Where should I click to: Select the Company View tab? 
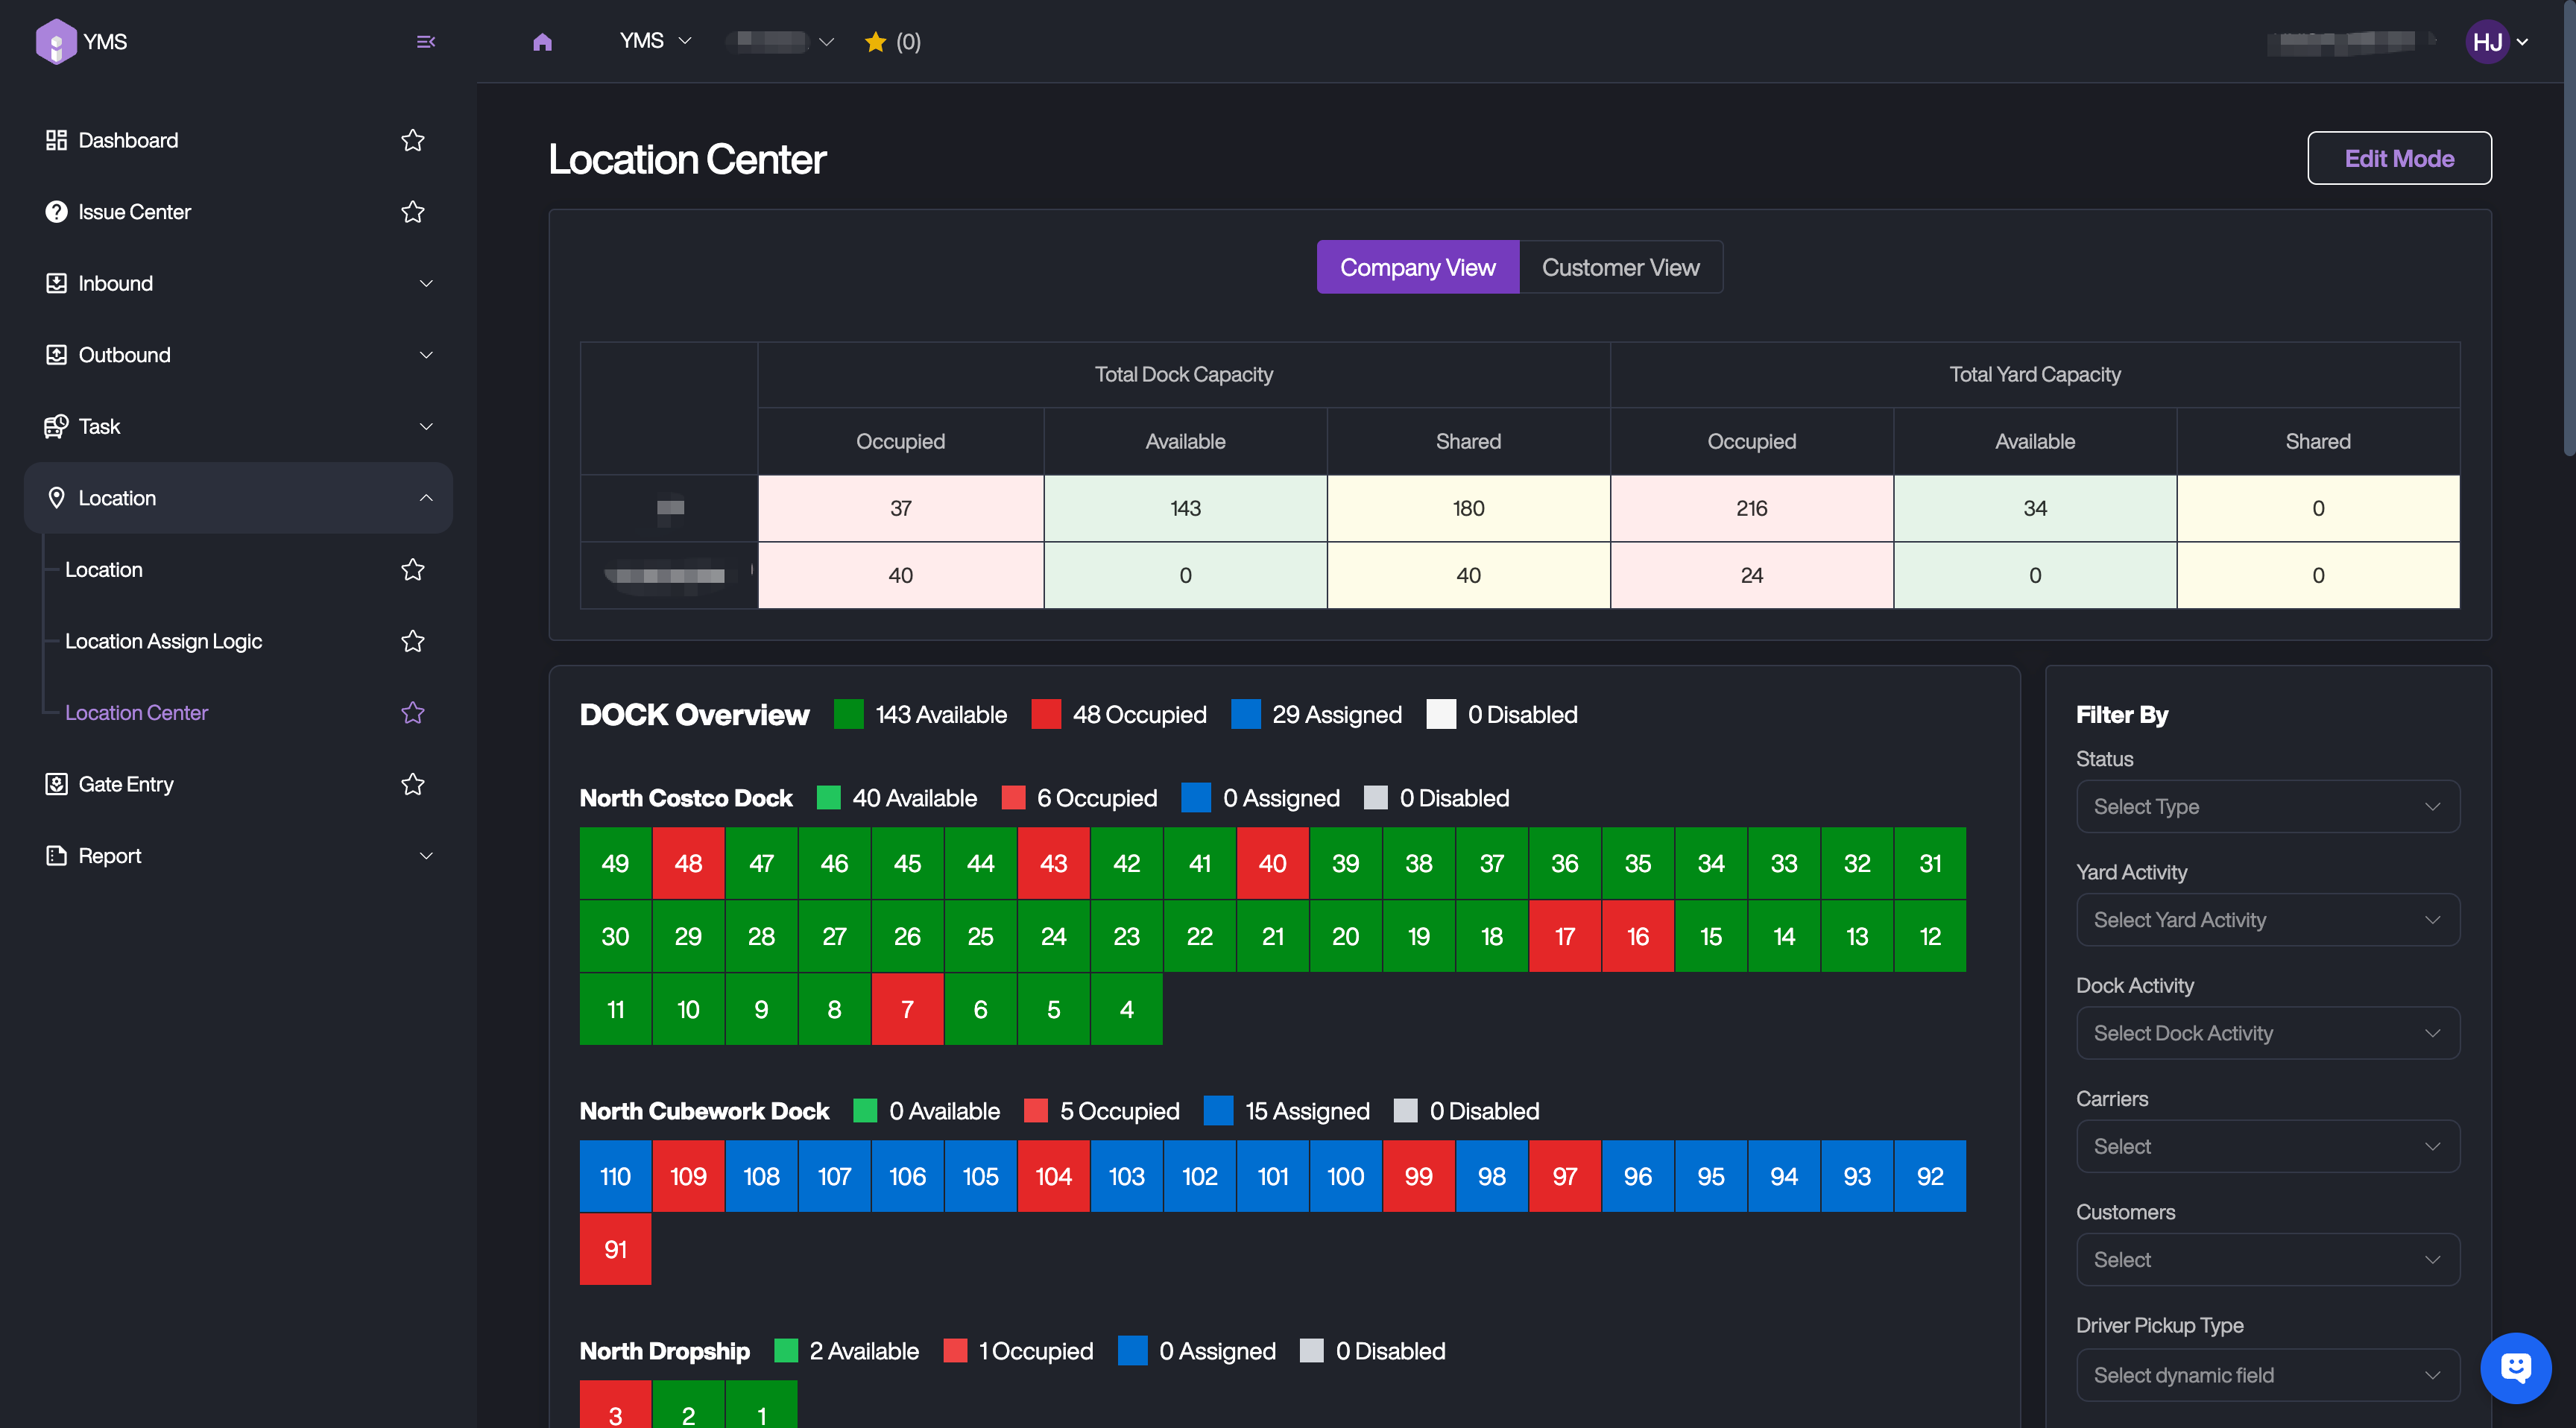pyautogui.click(x=1417, y=267)
